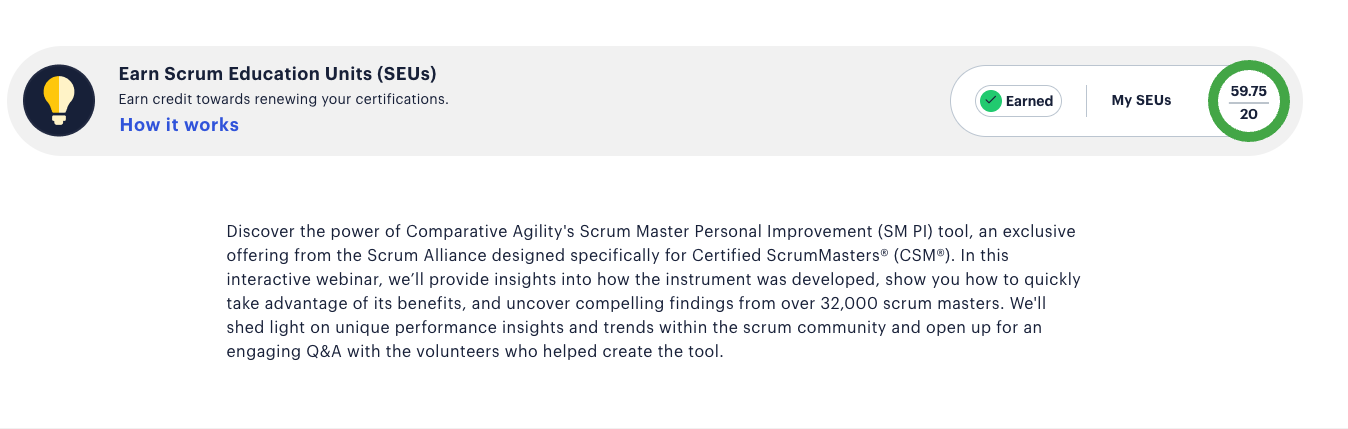1348x429 pixels.
Task: Open the How it works link
Action: point(179,125)
